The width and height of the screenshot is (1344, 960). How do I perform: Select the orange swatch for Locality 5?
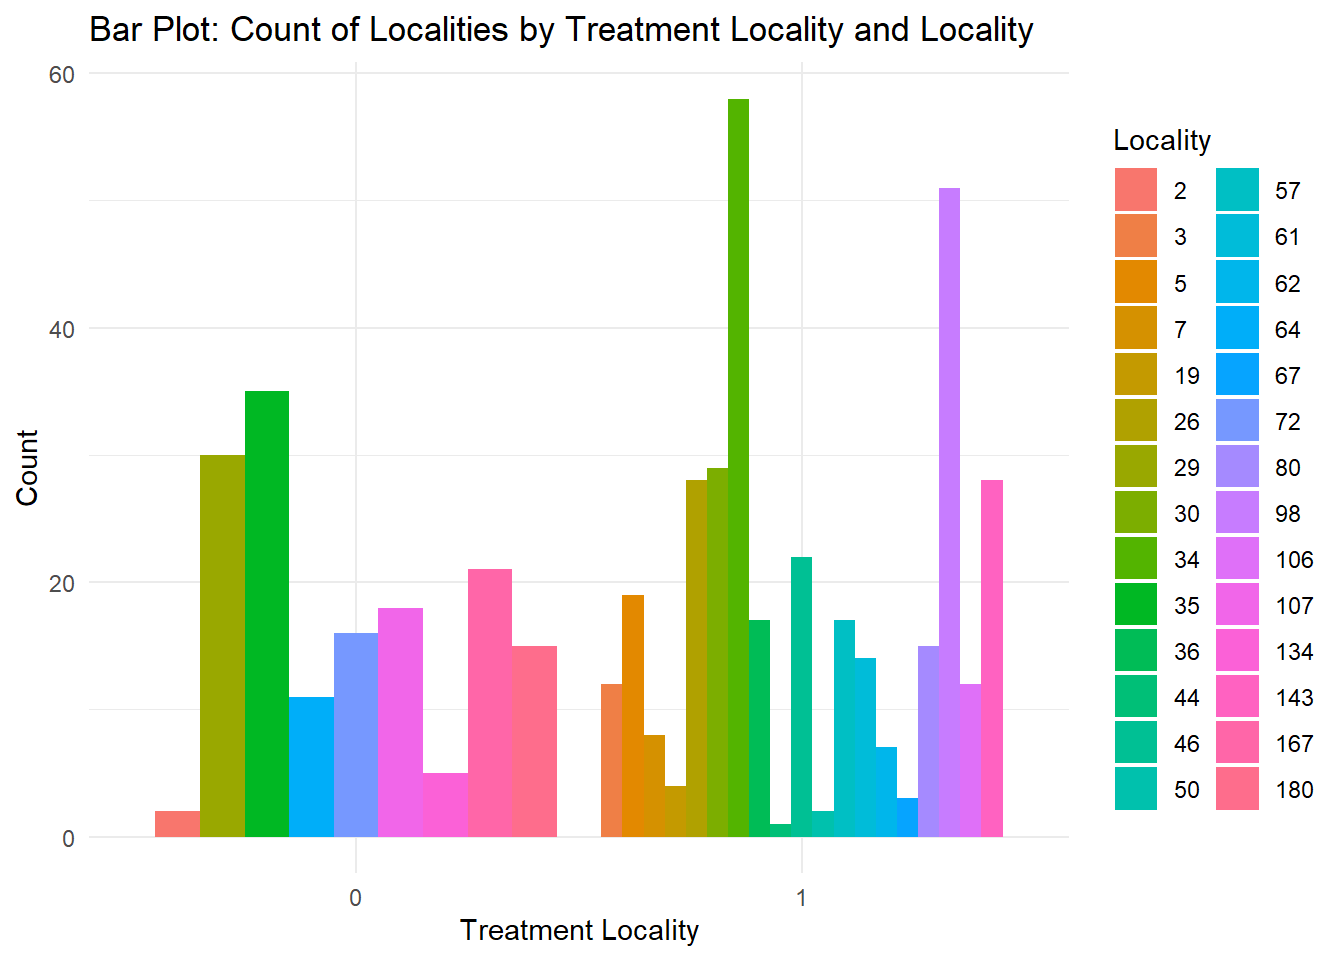coord(1135,283)
